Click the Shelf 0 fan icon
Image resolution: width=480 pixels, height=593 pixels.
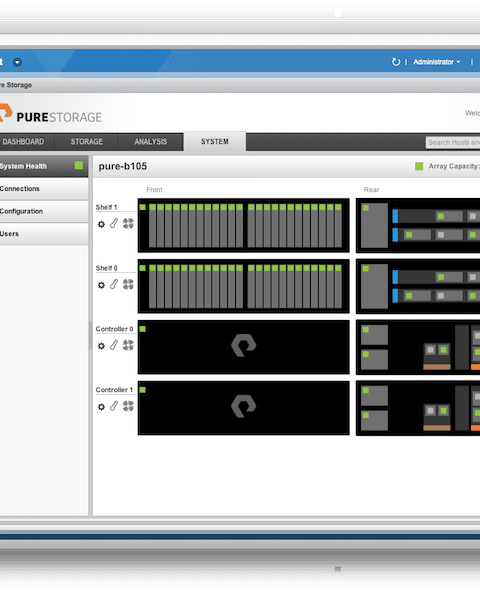point(128,284)
